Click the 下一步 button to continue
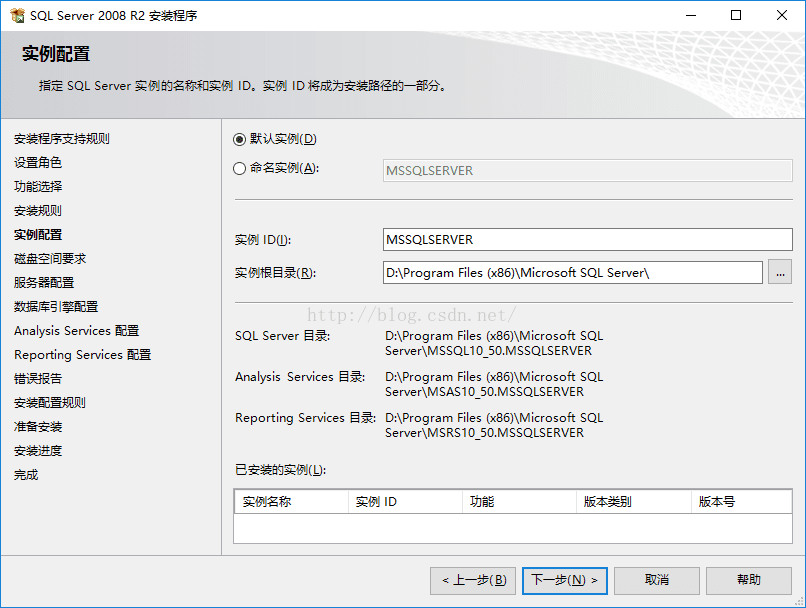The width and height of the screenshot is (806, 608). (564, 580)
